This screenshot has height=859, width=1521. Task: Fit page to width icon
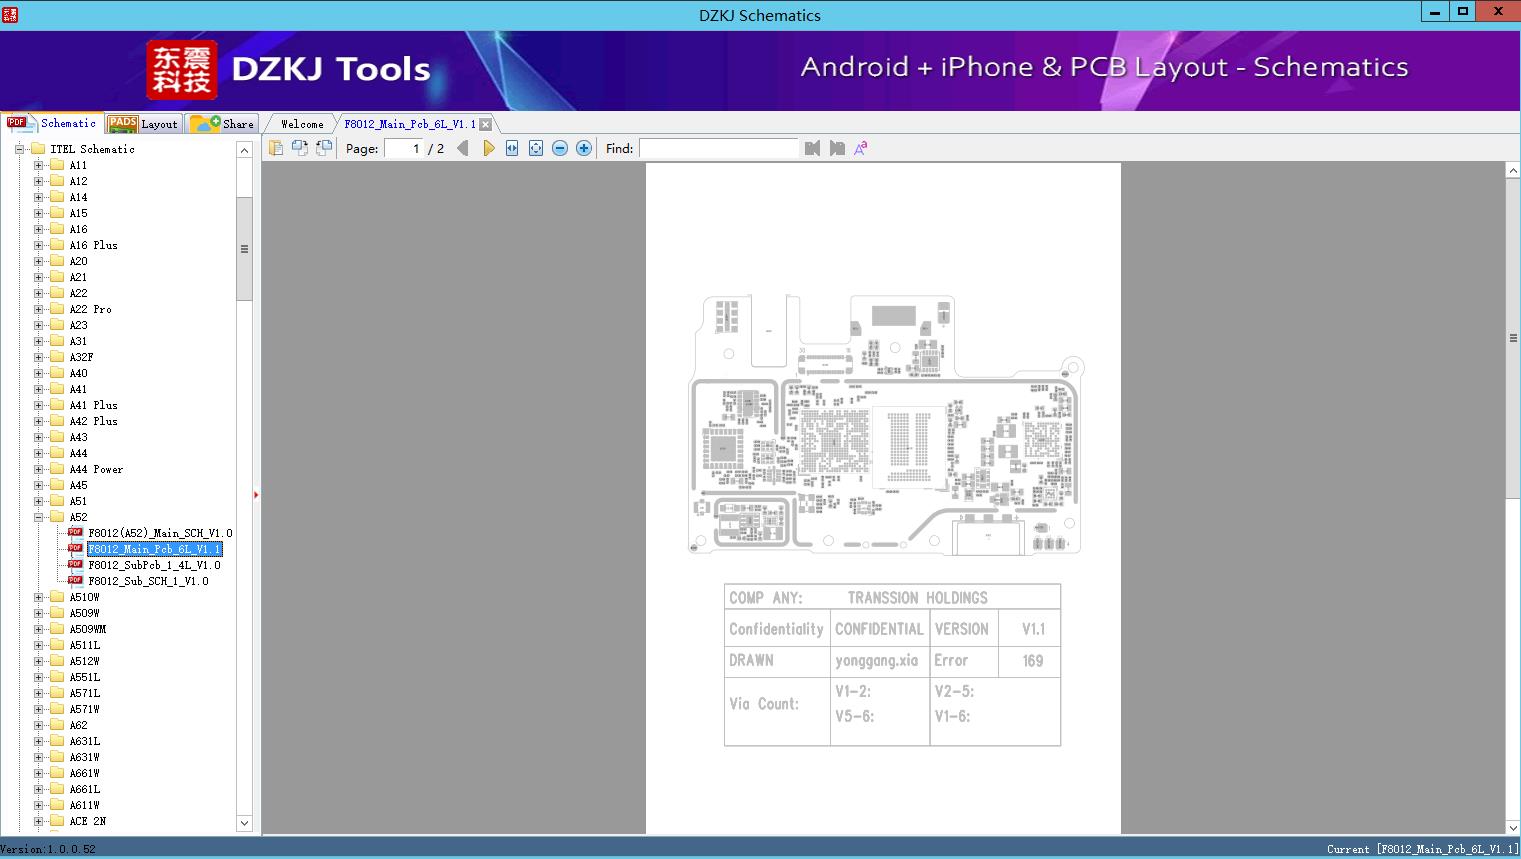tap(512, 148)
